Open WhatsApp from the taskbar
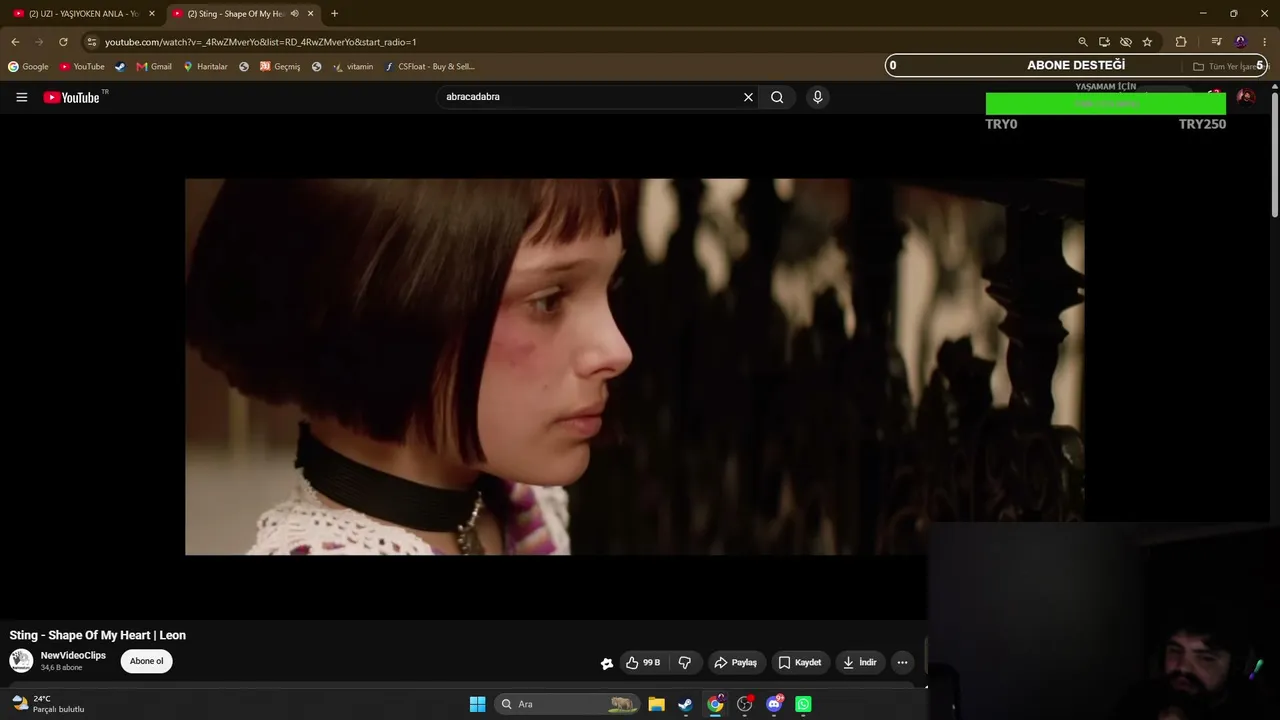Viewport: 1280px width, 720px height. (803, 704)
